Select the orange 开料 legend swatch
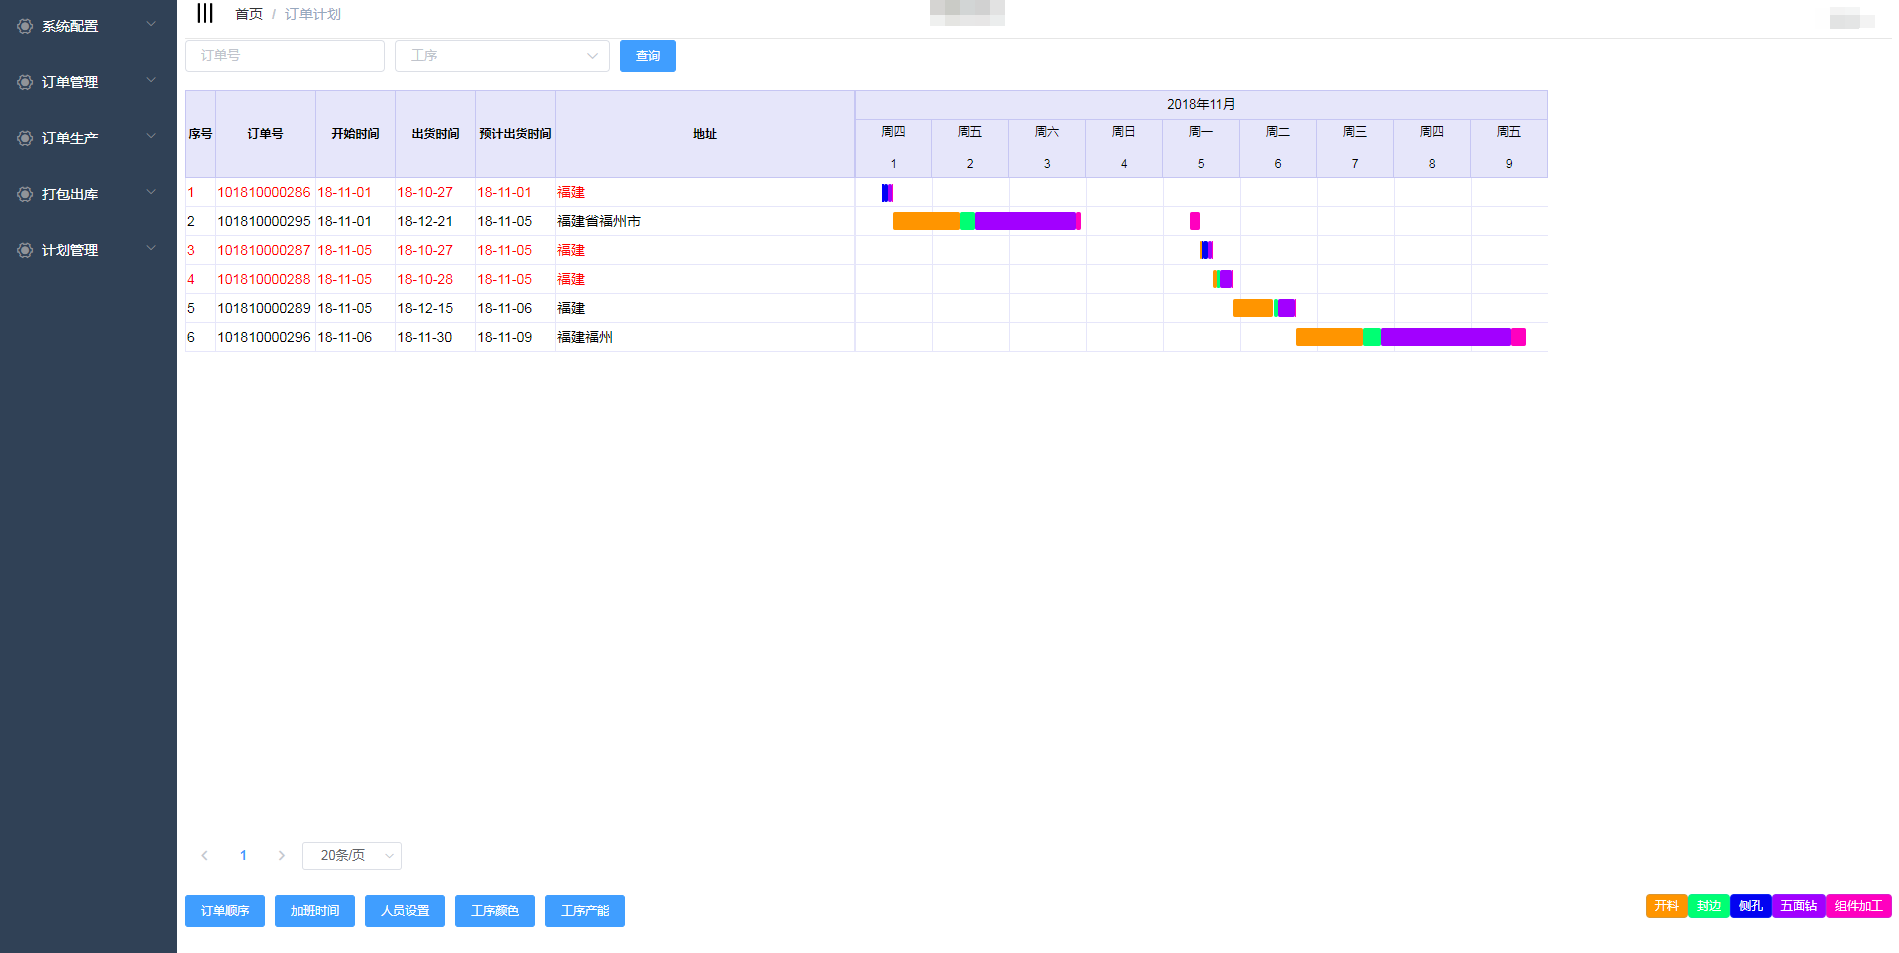 click(x=1666, y=906)
